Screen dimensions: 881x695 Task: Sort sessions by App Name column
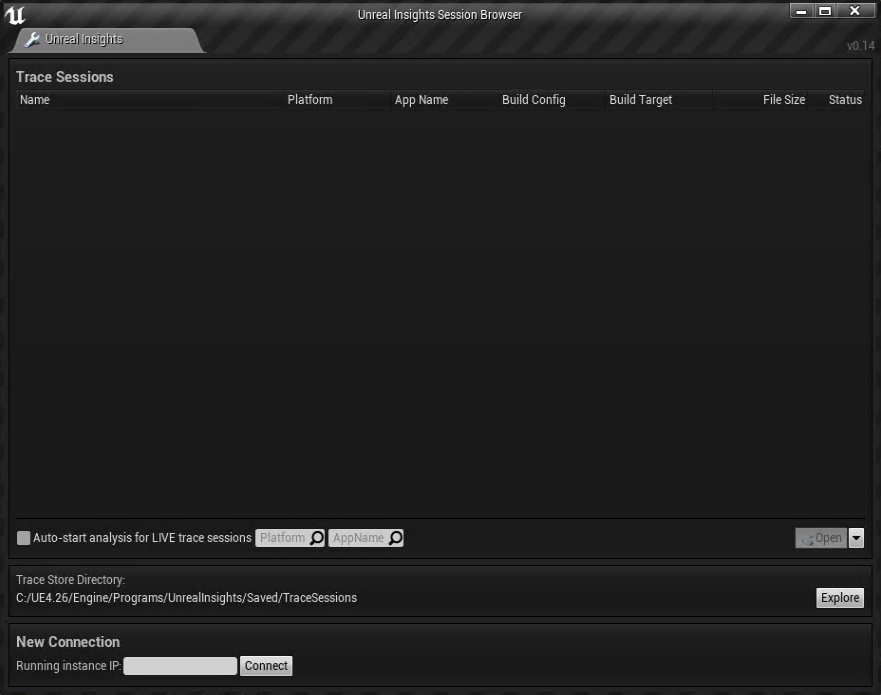(444, 100)
